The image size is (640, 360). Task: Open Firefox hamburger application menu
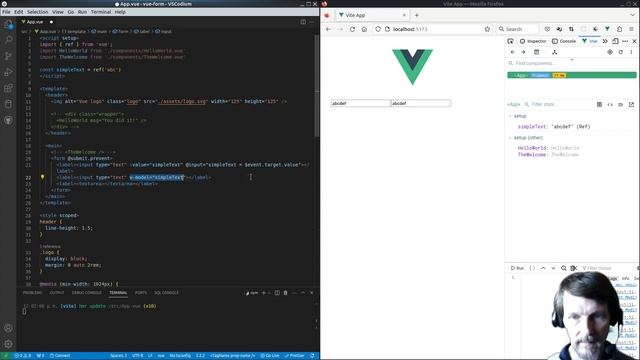point(631,29)
